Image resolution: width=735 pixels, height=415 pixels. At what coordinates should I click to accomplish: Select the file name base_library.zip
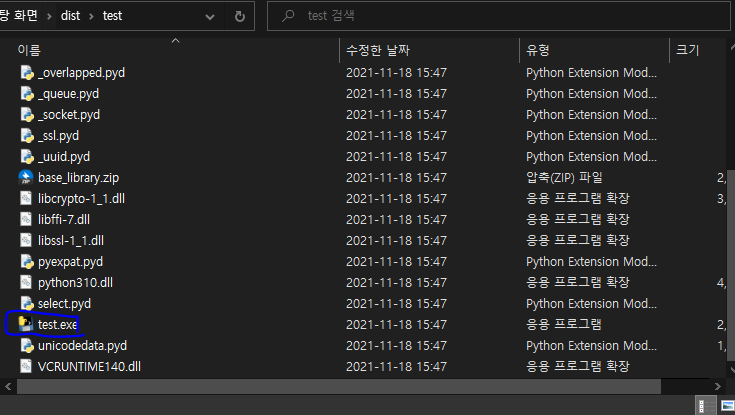coord(78,178)
